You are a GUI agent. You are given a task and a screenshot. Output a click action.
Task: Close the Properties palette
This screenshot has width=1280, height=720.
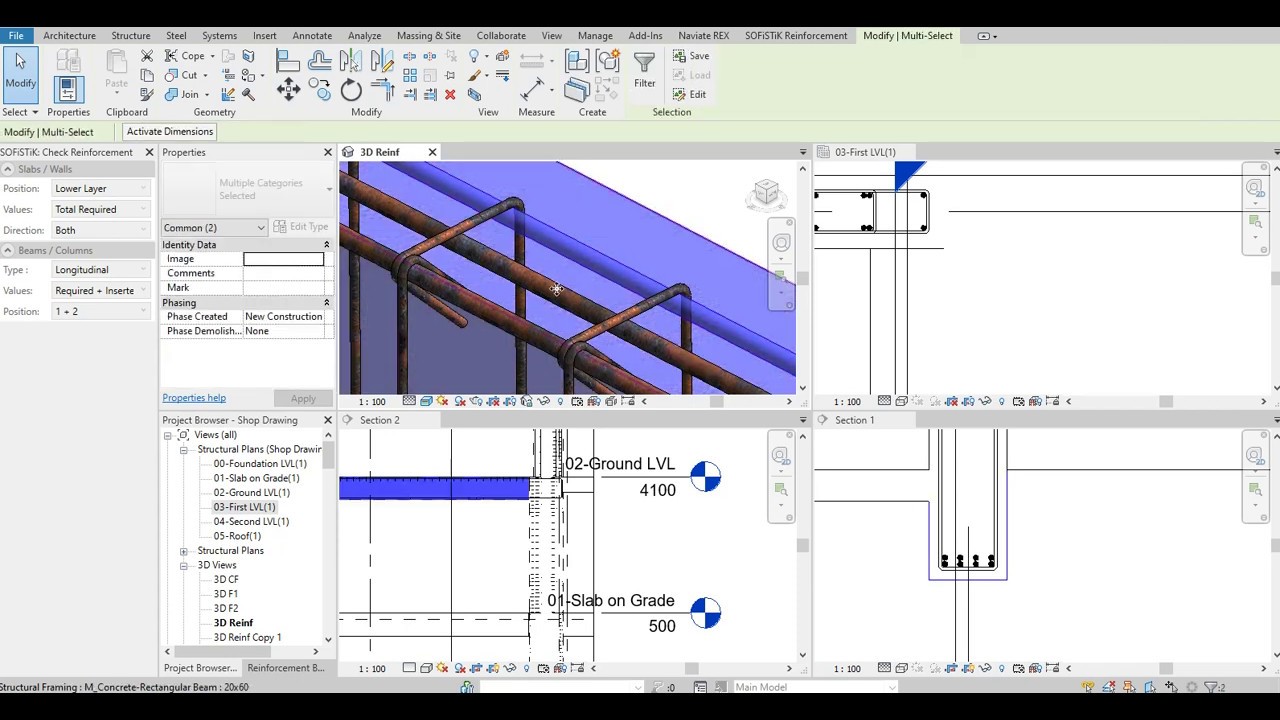coord(327,152)
